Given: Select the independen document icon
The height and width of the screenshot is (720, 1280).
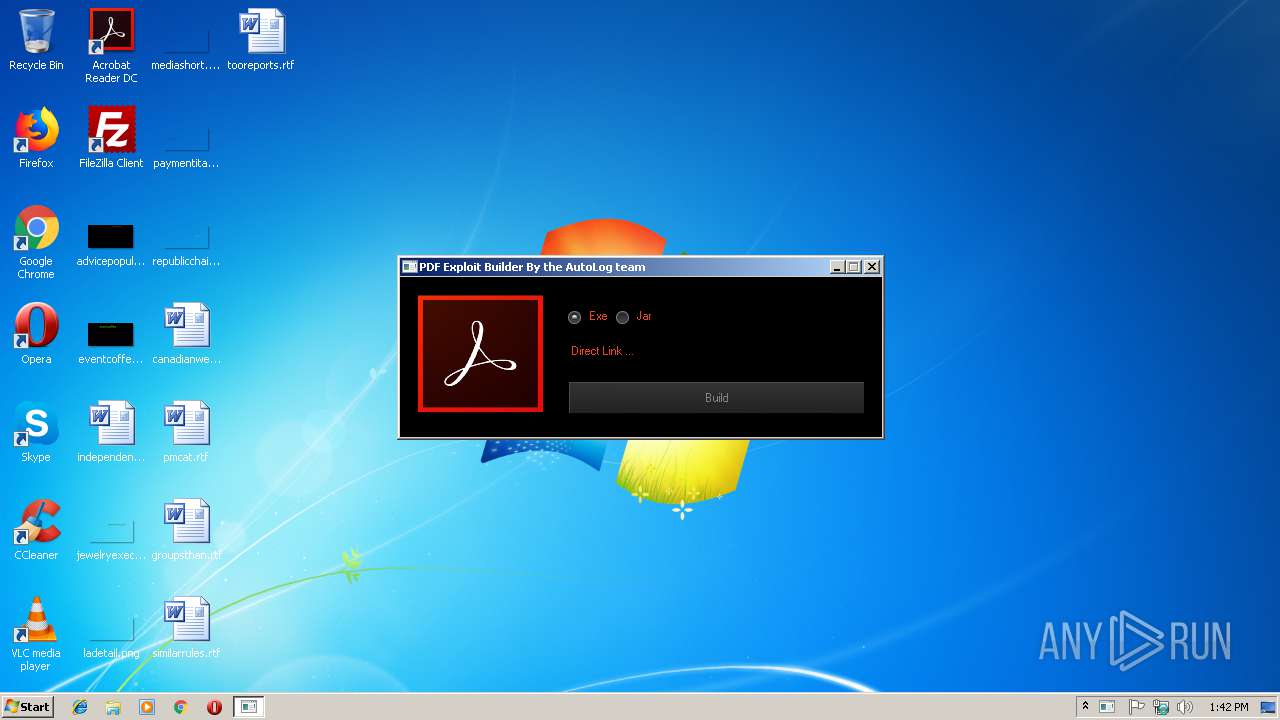Looking at the screenshot, I should click(x=111, y=432).
